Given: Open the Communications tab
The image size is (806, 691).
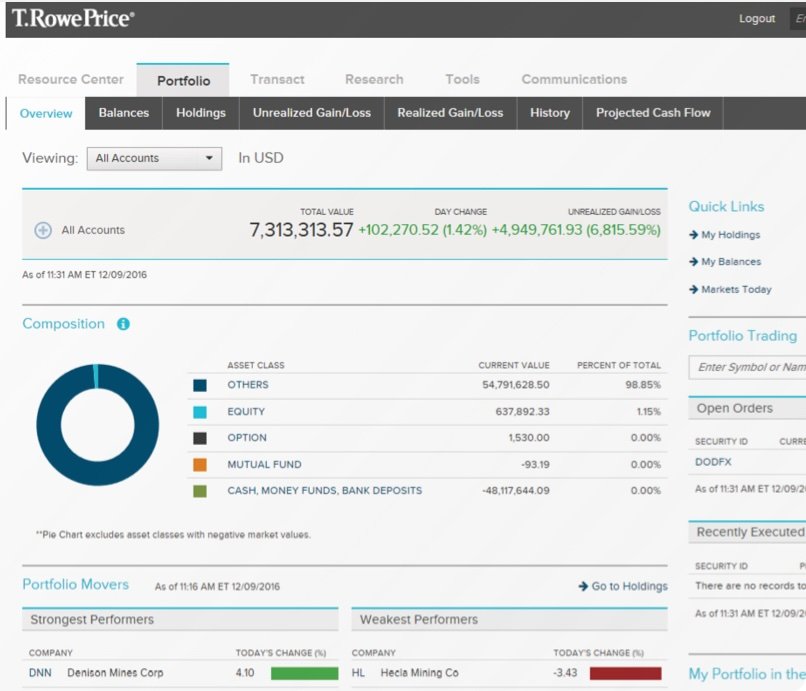Looking at the screenshot, I should coord(574,79).
